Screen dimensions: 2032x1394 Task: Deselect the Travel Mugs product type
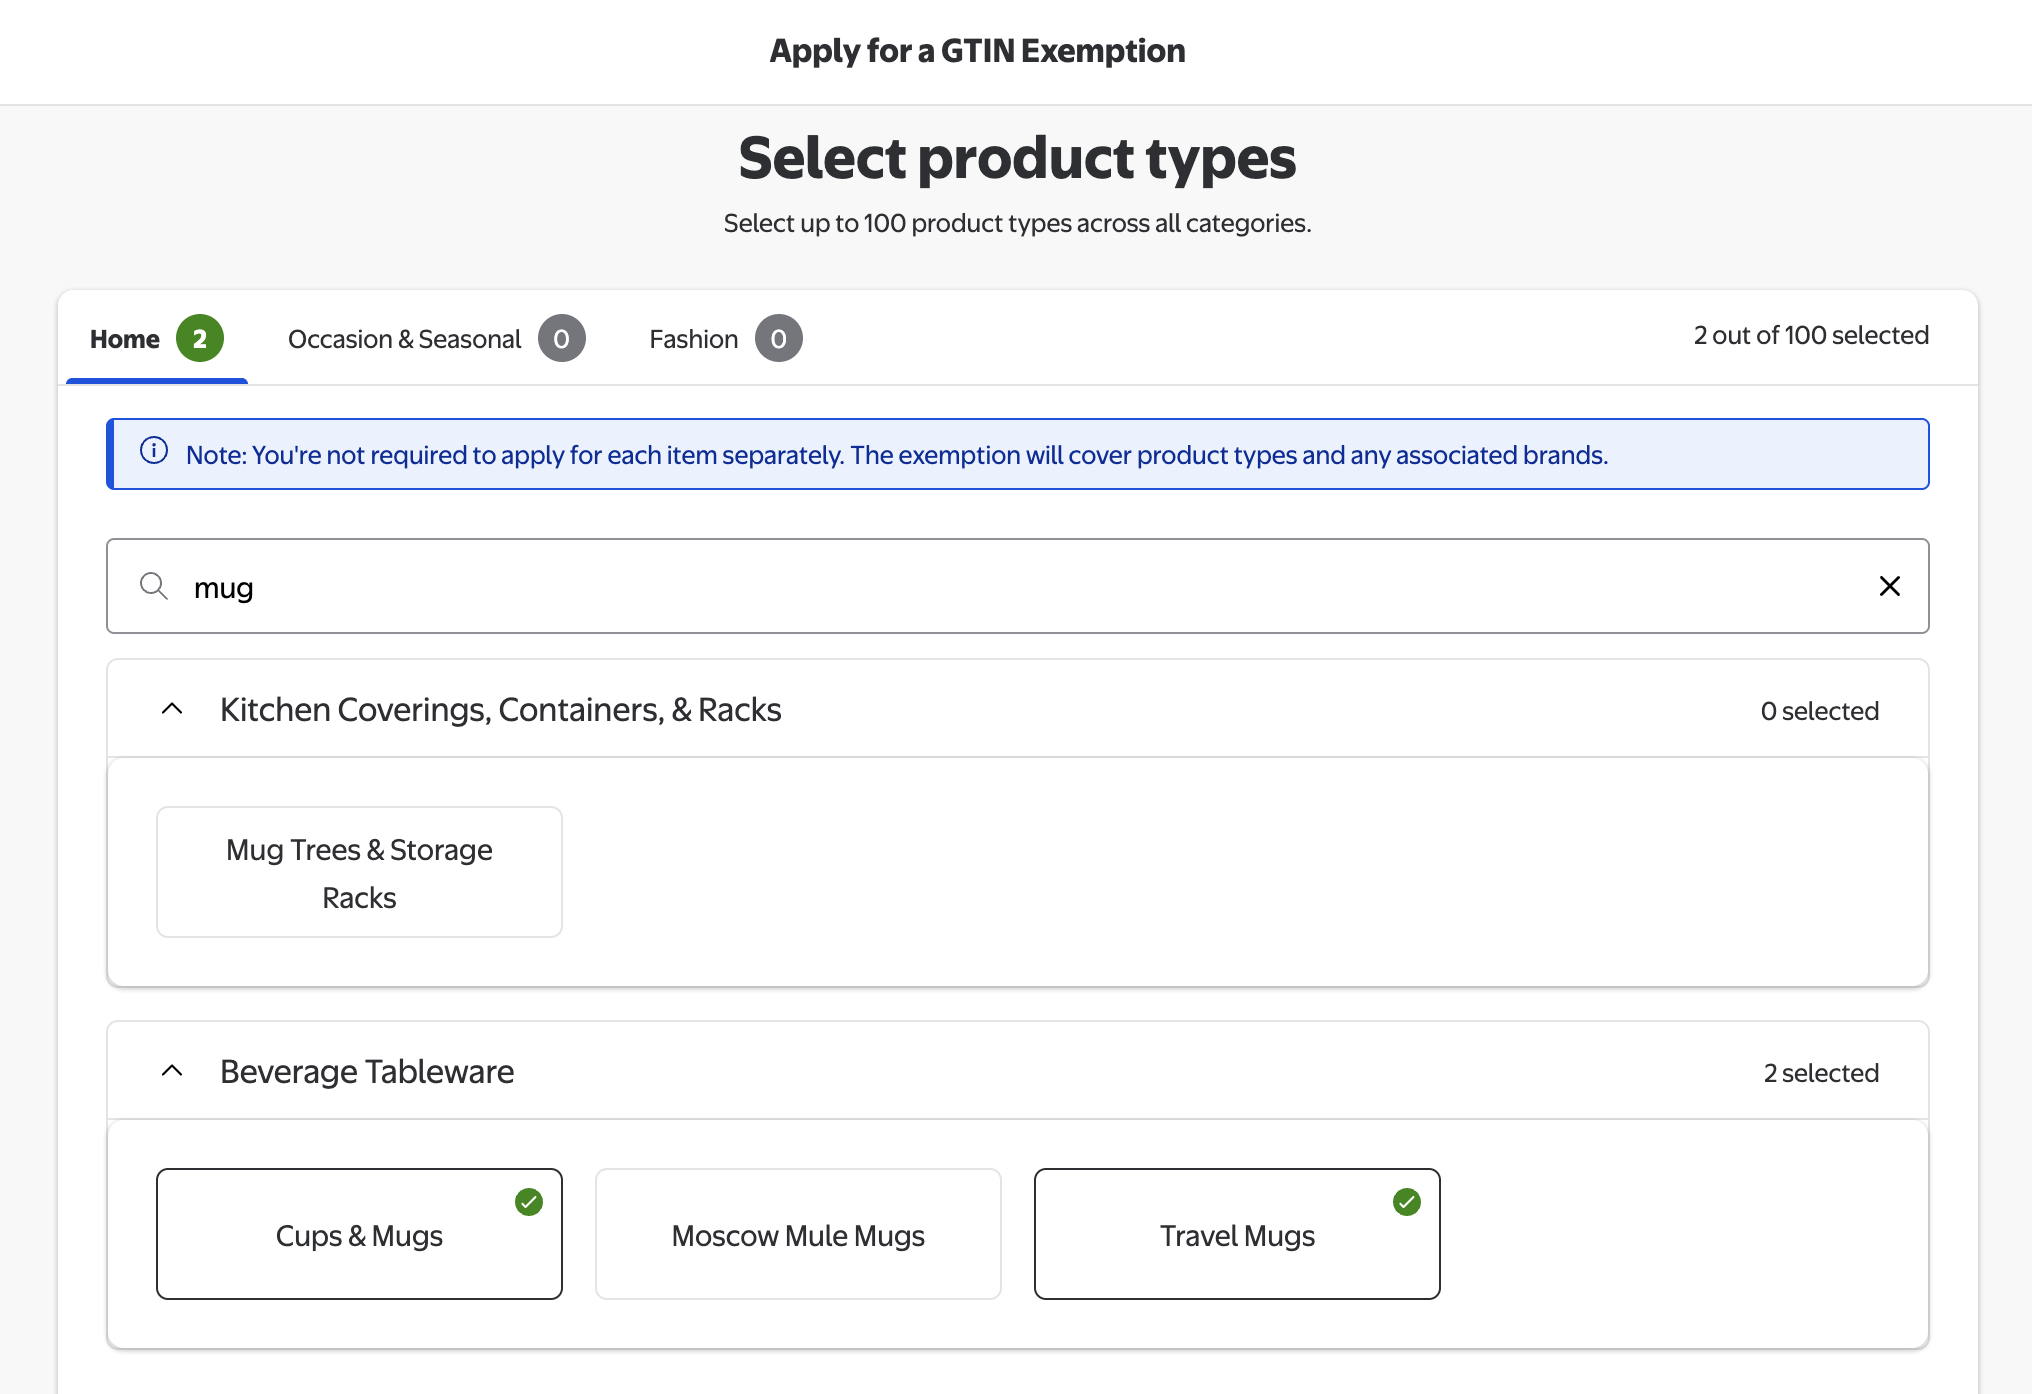tap(1237, 1234)
